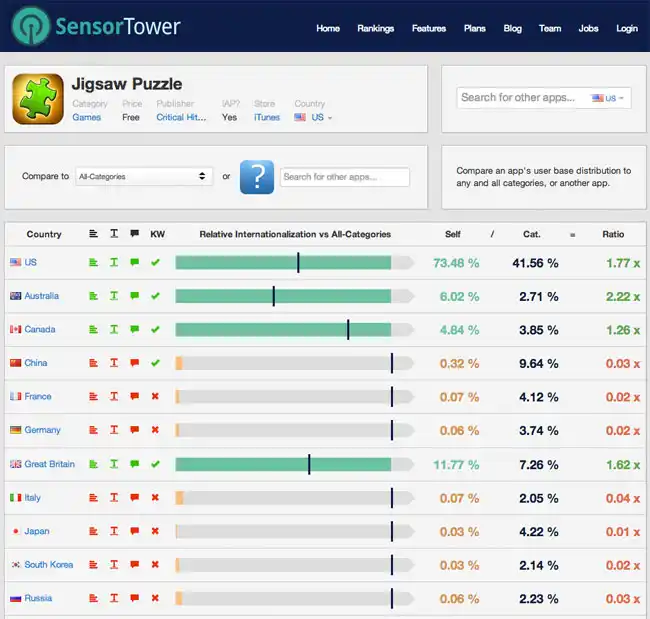The image size is (650, 619).
Task: Click the China Cat. value 9.64 %
Action: tap(538, 364)
